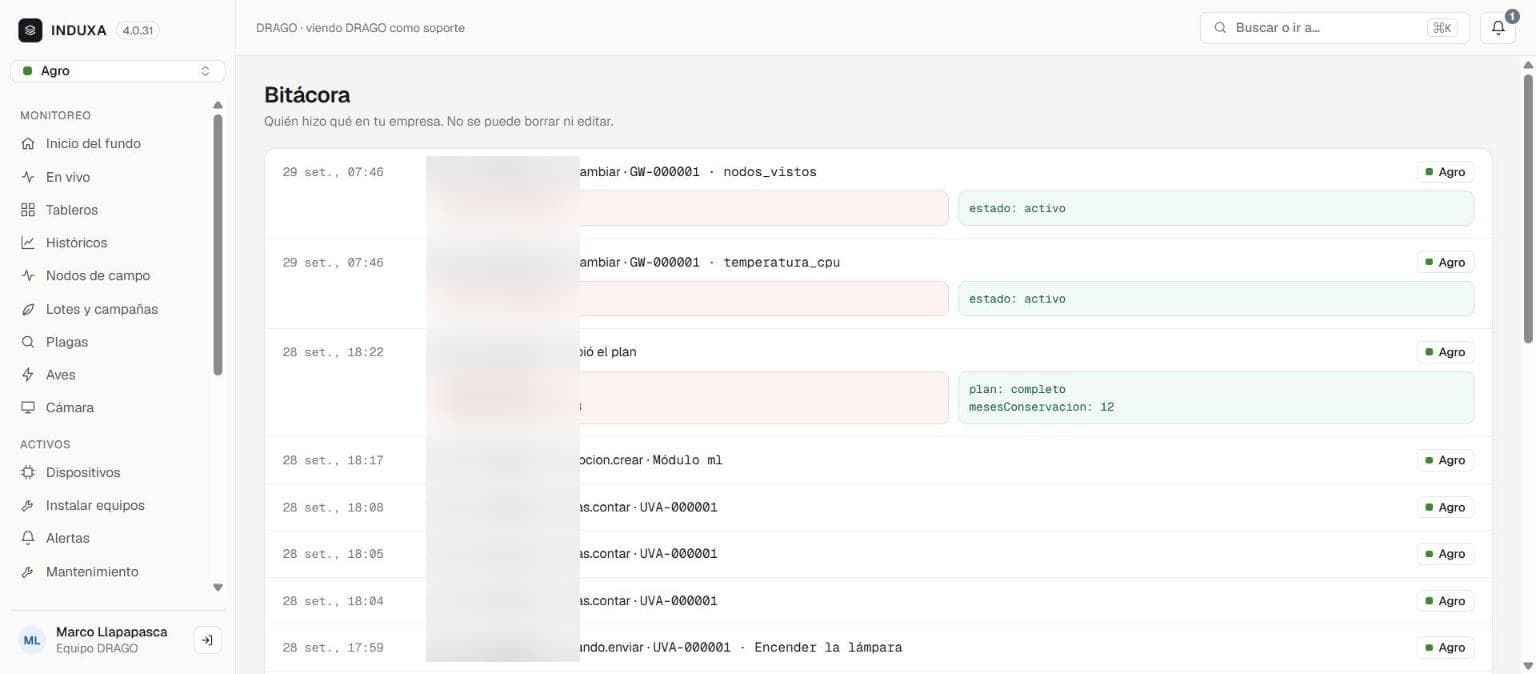Click the logout icon beside Marco Llapapasca
Viewport: 1536px width, 674px height.
point(207,640)
